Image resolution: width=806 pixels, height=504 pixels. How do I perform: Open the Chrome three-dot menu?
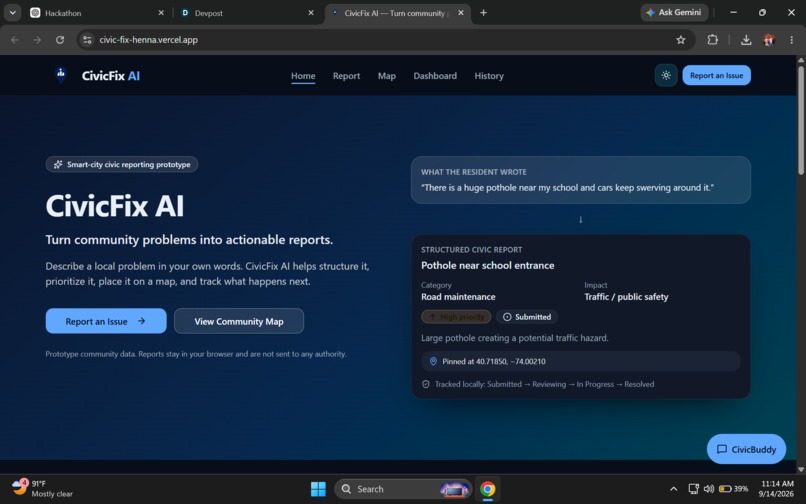tap(791, 40)
